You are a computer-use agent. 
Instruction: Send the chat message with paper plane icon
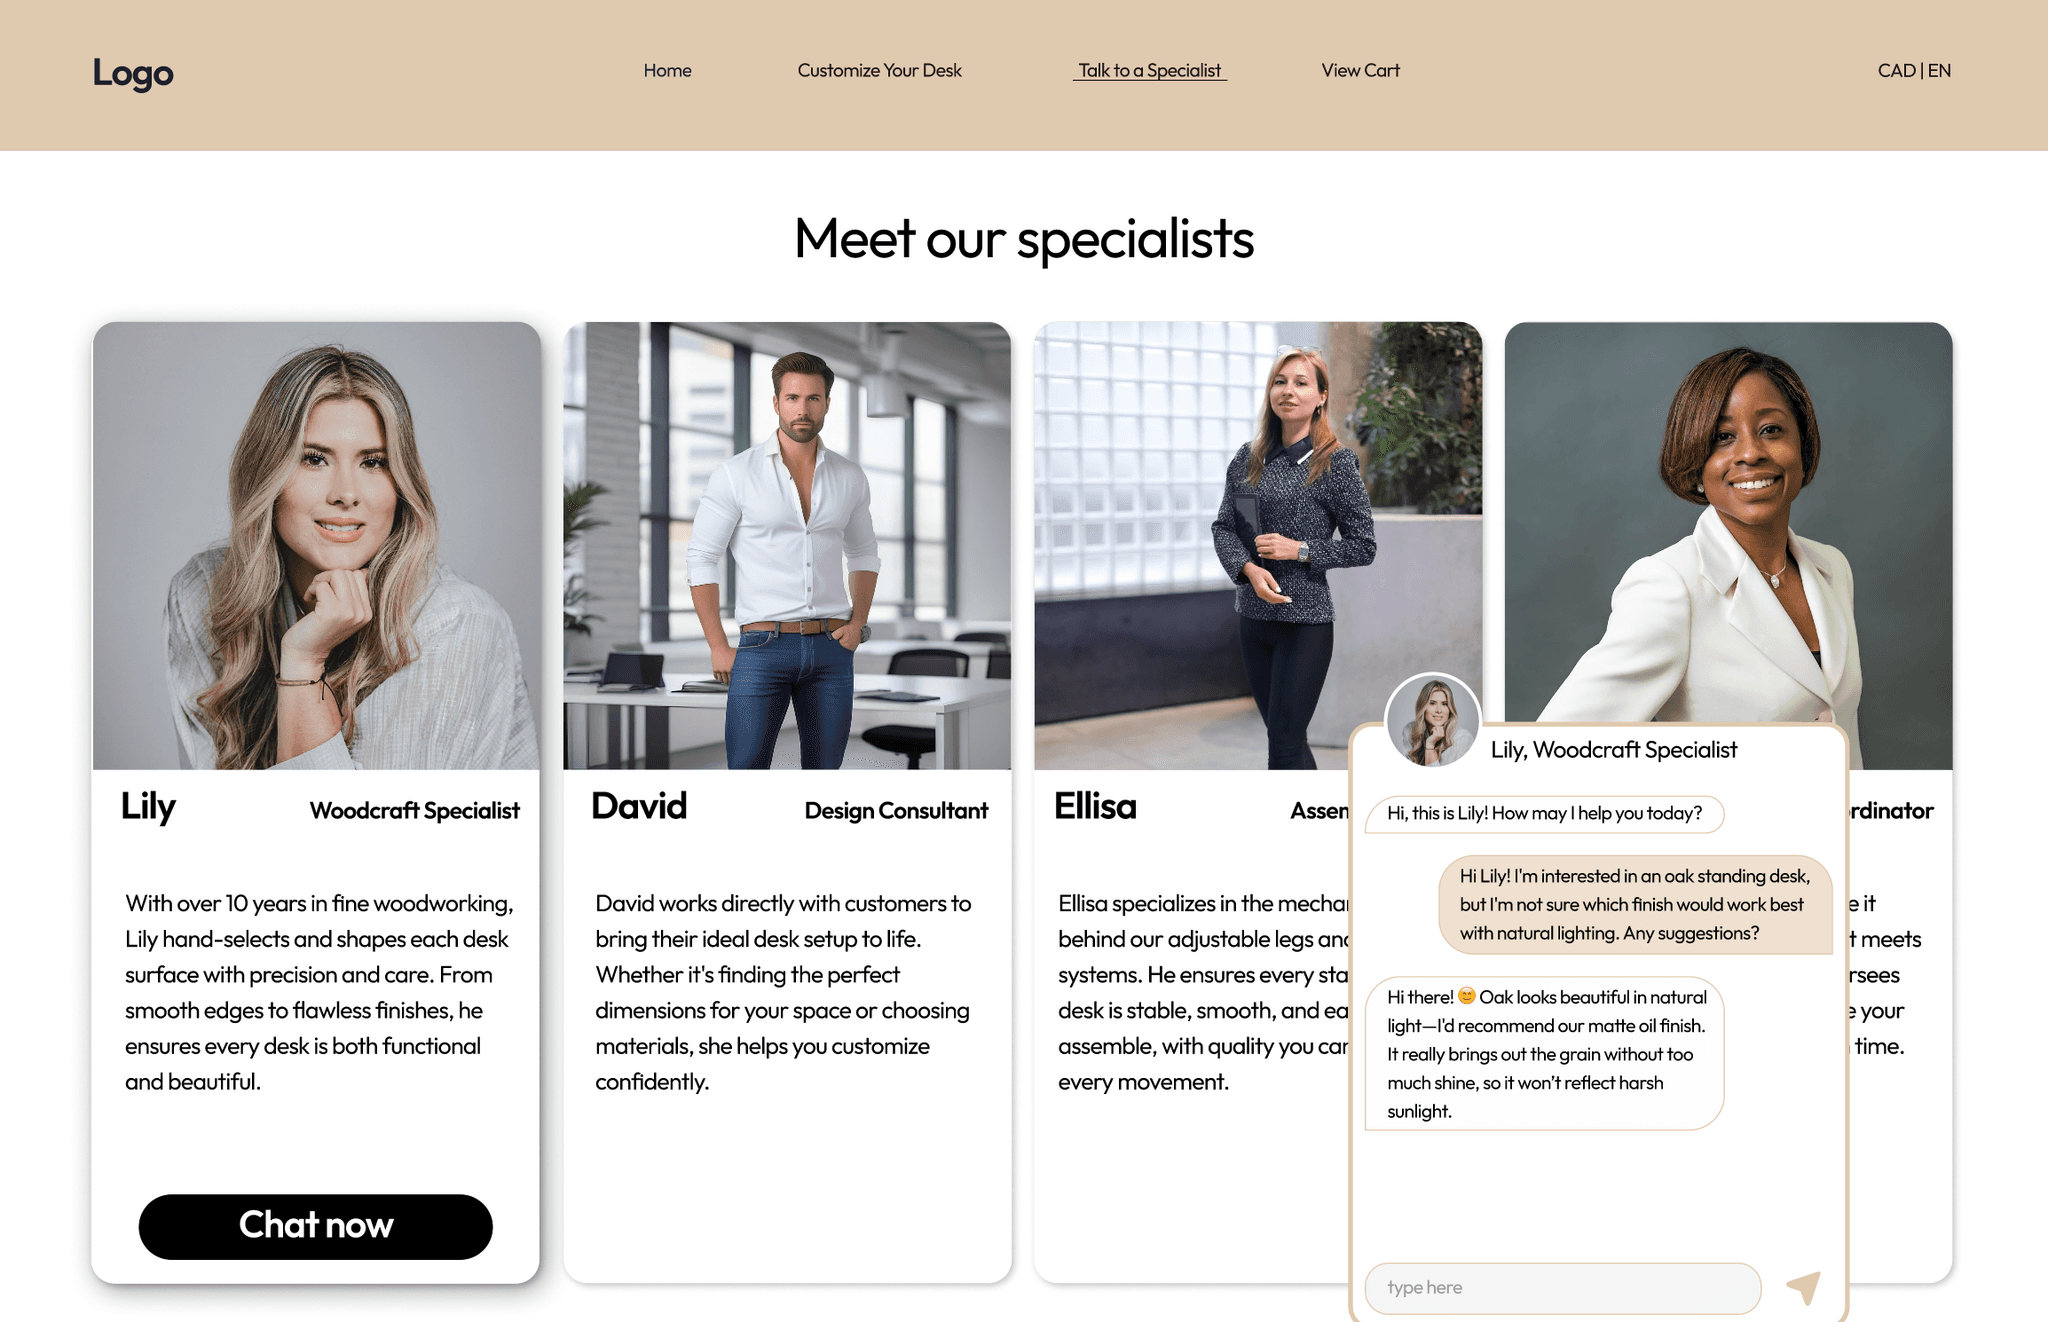(x=1804, y=1287)
